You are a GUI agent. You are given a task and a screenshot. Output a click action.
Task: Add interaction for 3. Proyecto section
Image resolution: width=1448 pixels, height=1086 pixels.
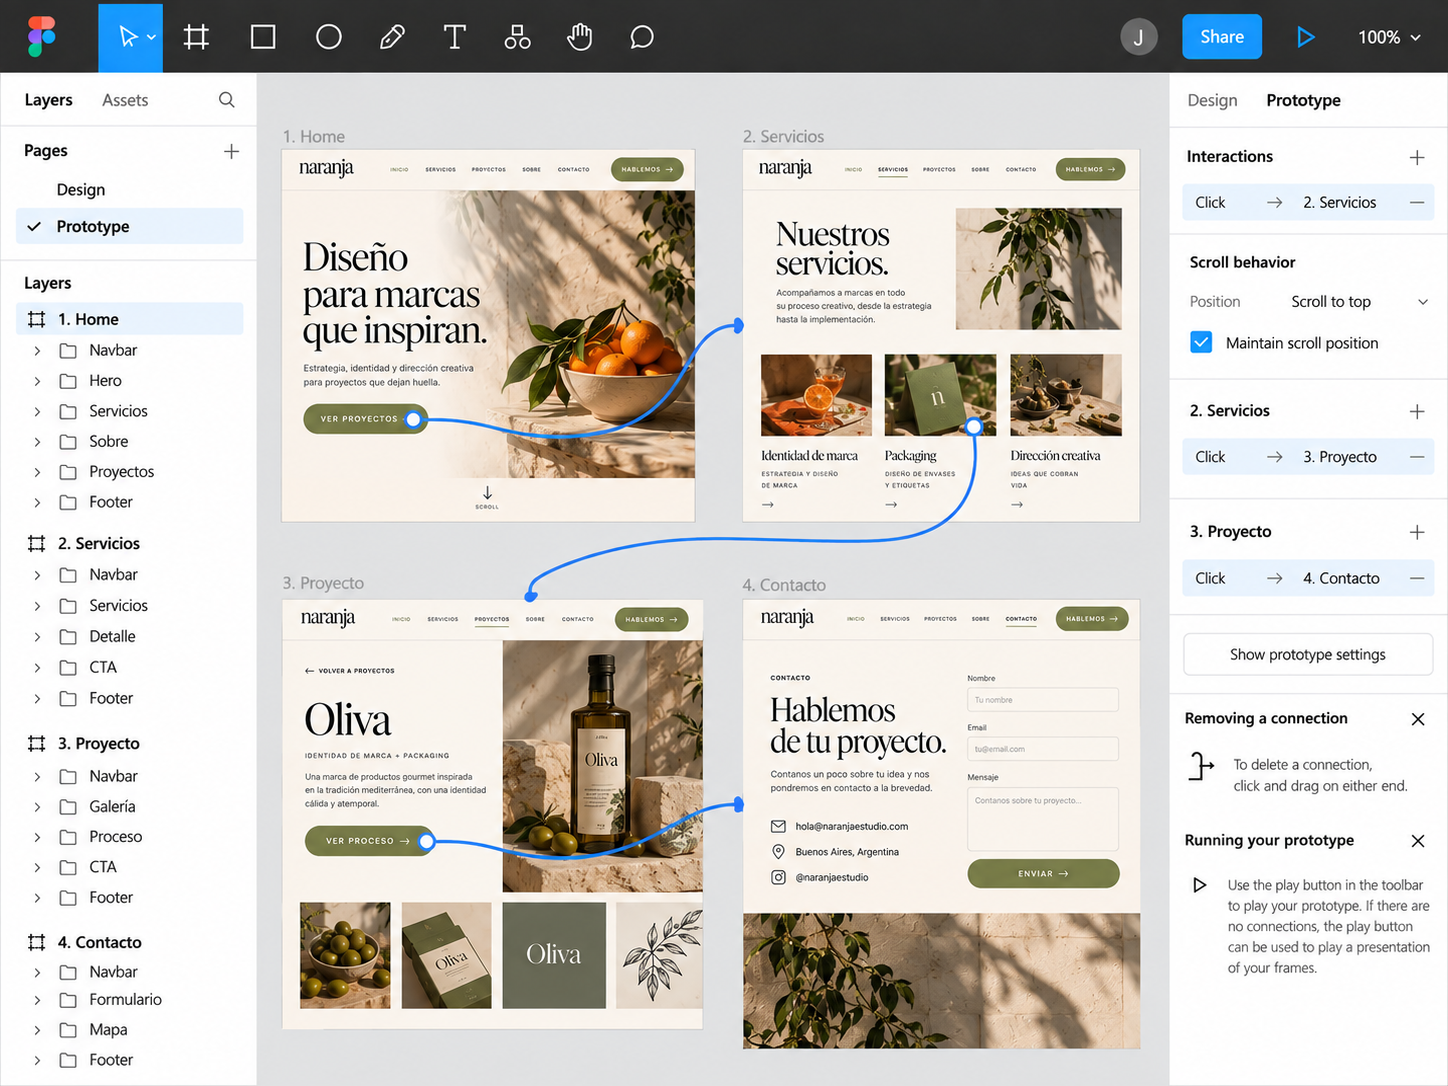click(x=1417, y=532)
